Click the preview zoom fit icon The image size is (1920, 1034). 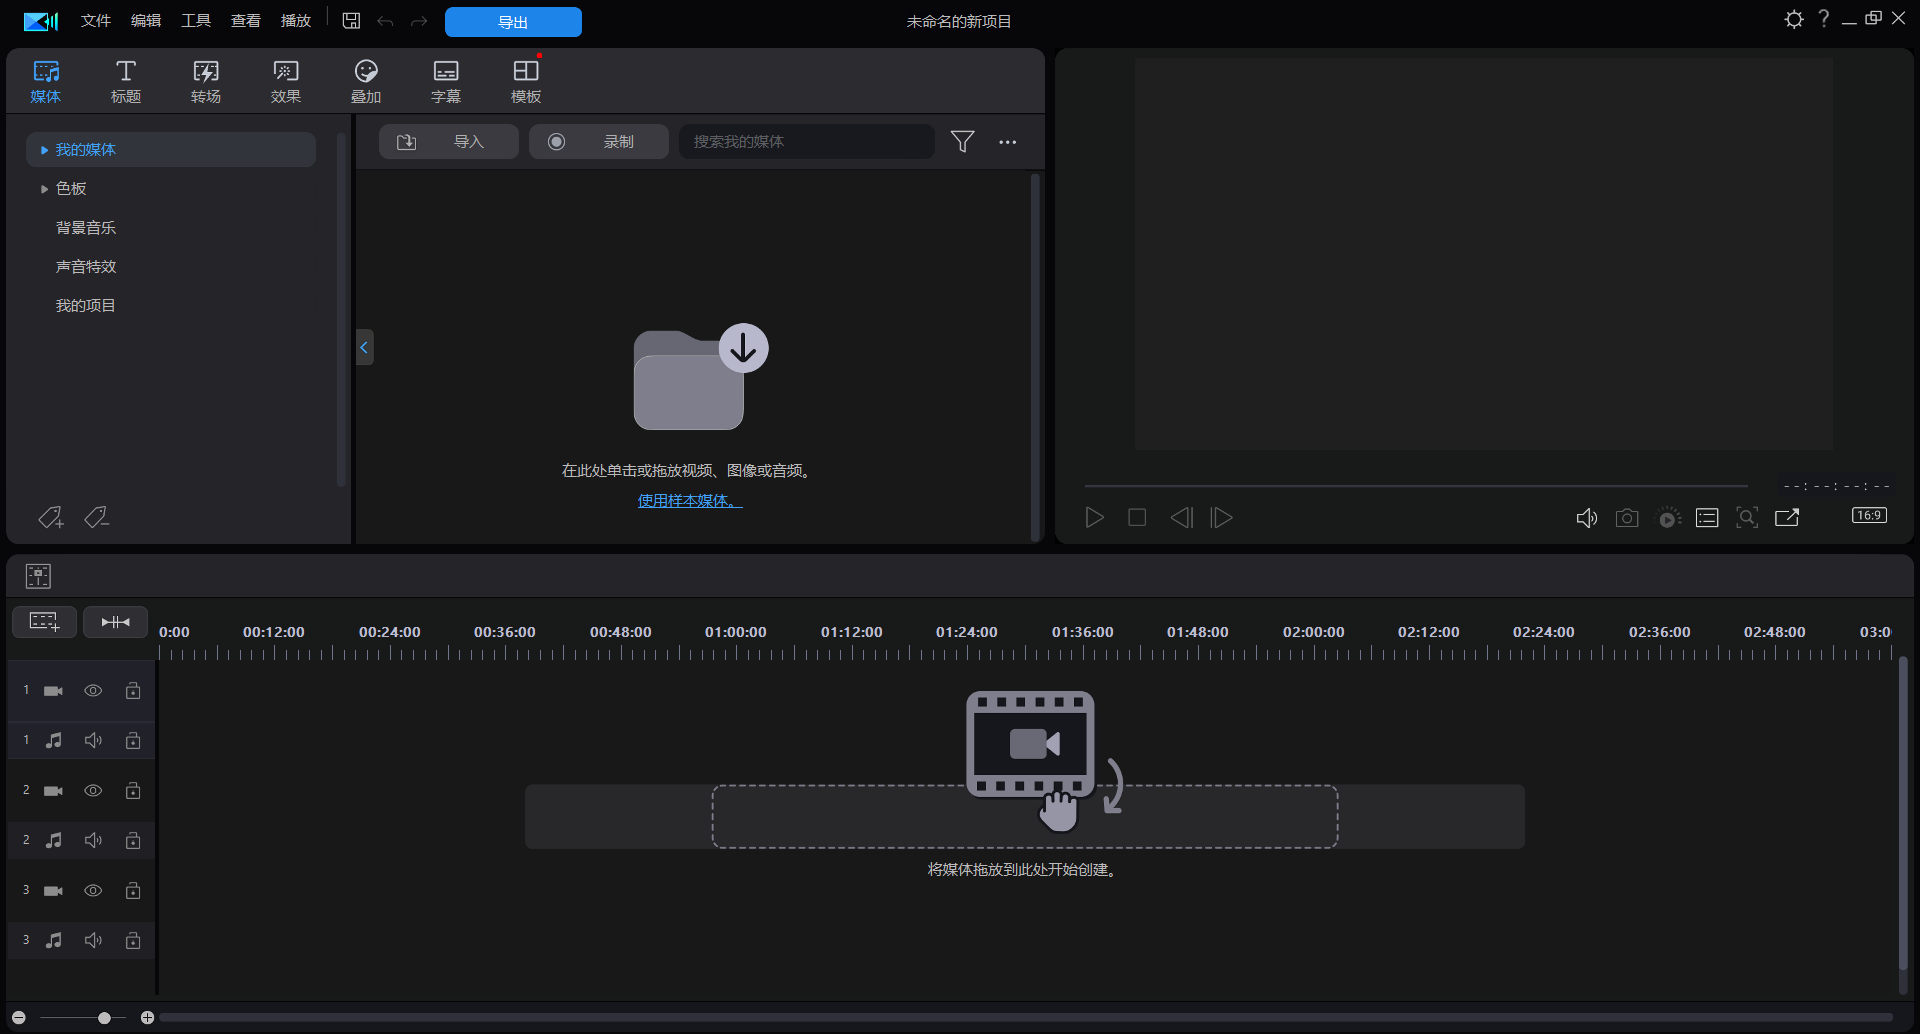(1747, 518)
